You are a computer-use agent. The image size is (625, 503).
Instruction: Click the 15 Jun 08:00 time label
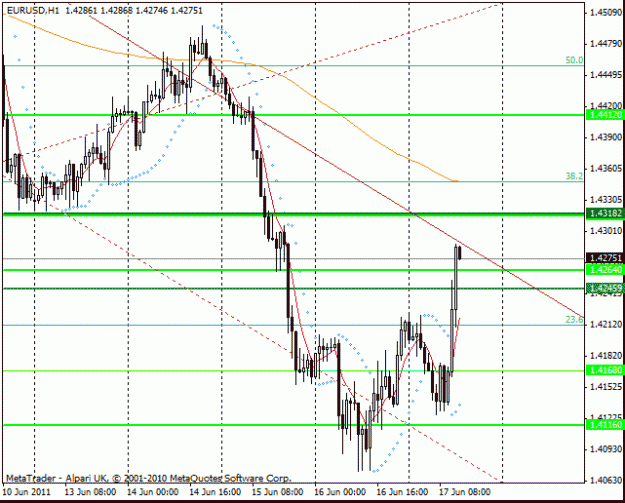[x=277, y=492]
